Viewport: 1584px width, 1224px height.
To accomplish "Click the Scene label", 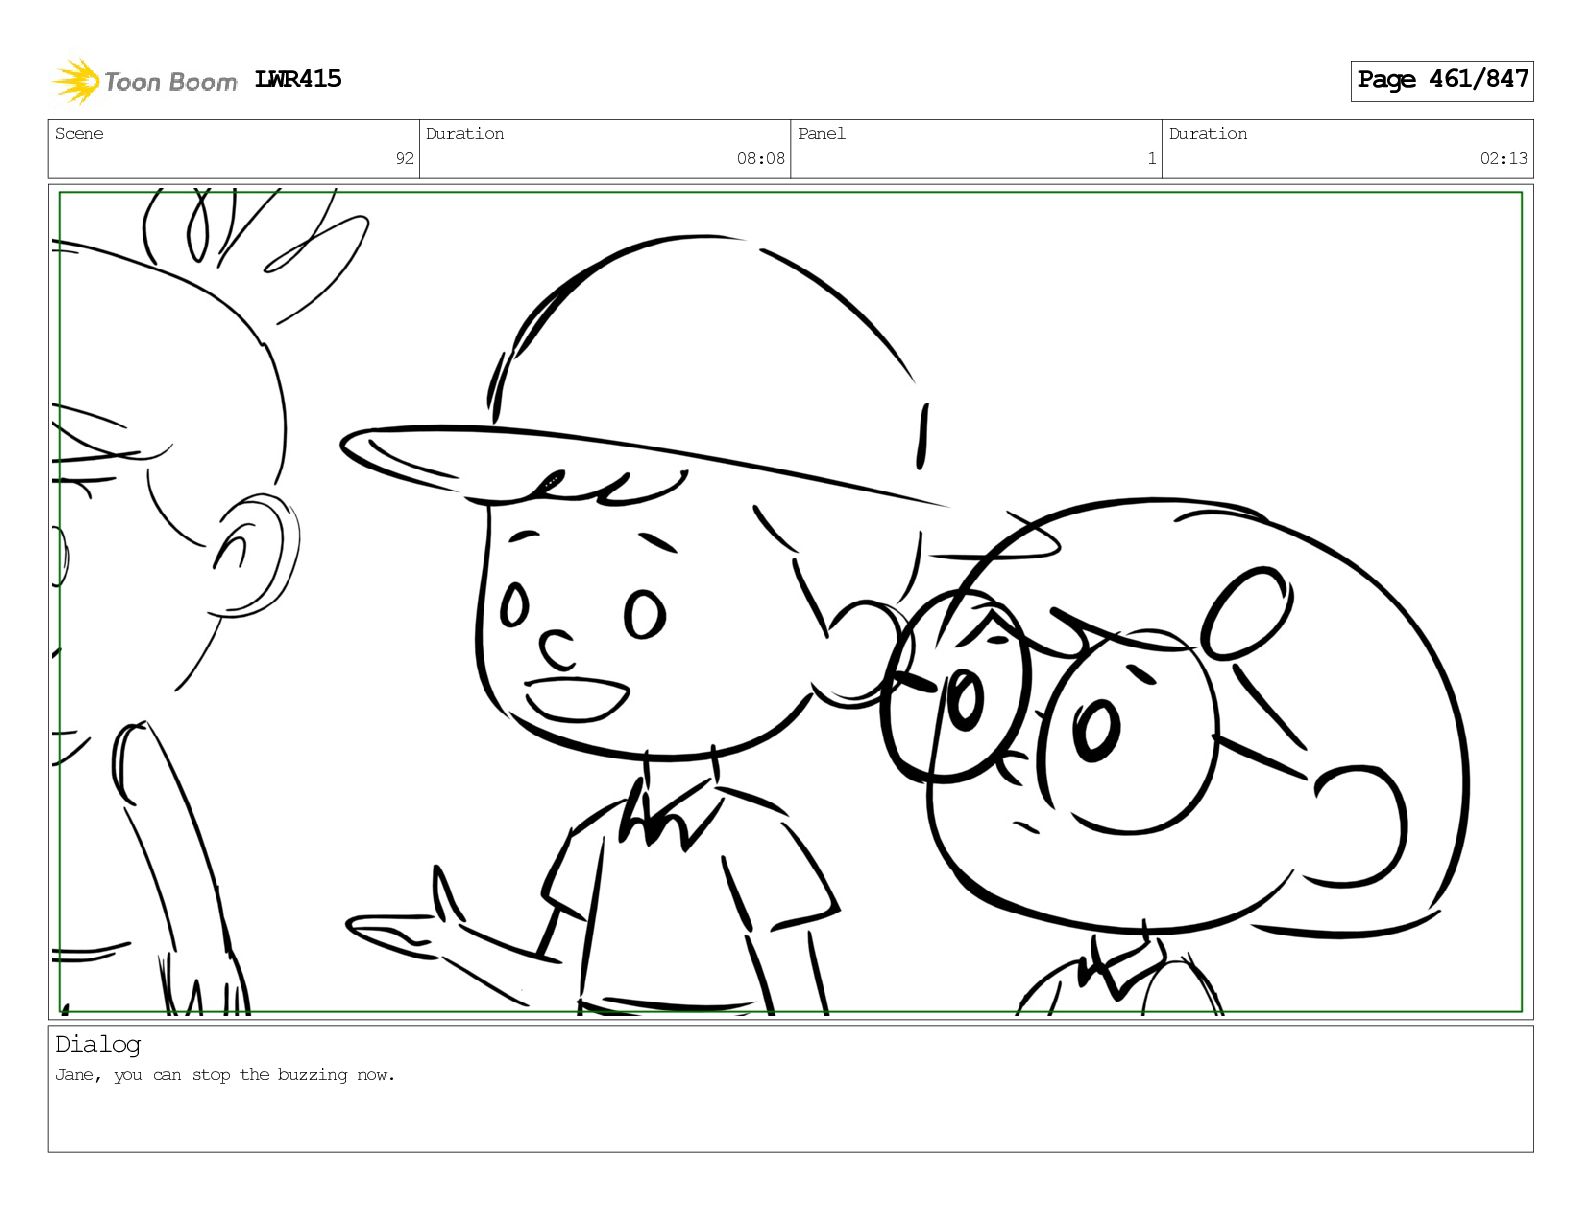I will coord(79,134).
